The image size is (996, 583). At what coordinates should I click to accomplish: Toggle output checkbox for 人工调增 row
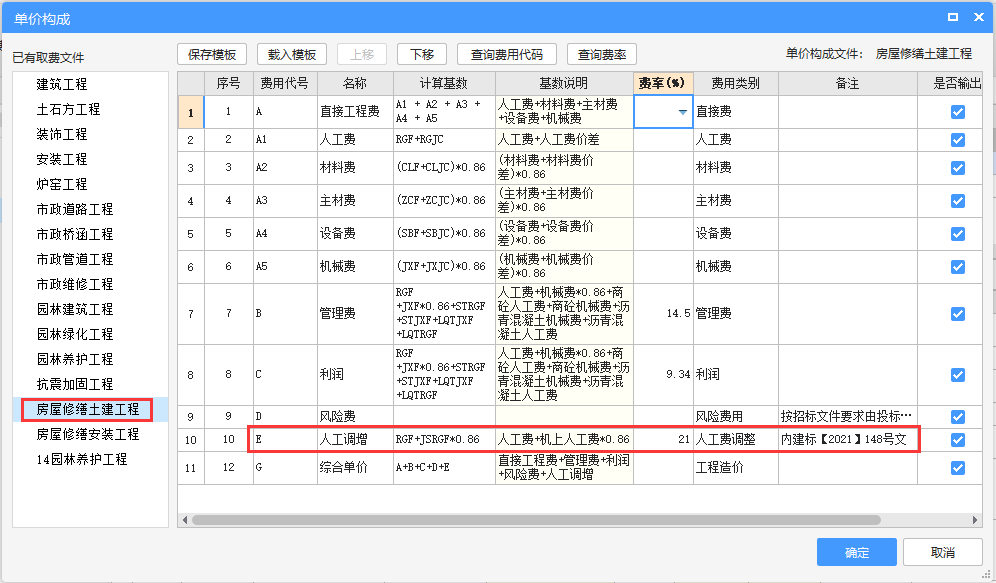958,439
